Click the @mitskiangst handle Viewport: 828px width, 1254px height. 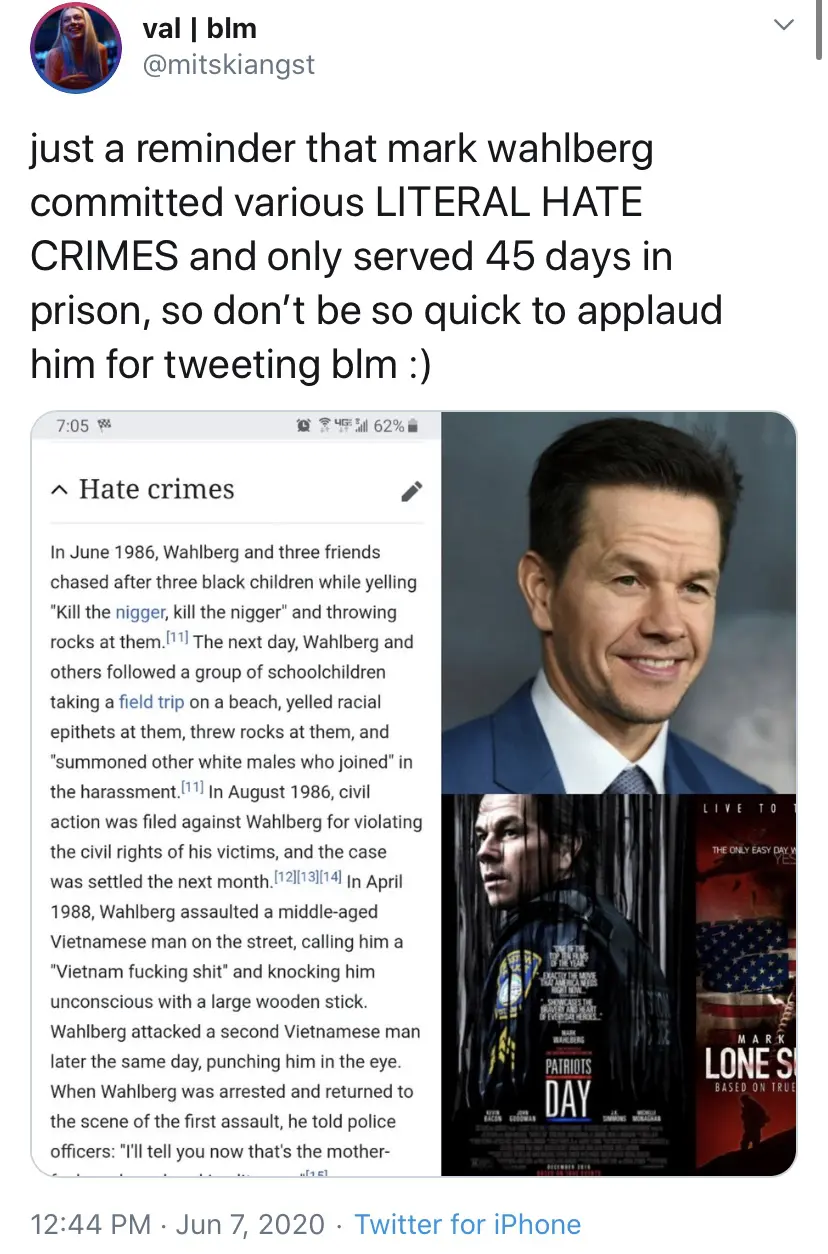click(x=229, y=65)
